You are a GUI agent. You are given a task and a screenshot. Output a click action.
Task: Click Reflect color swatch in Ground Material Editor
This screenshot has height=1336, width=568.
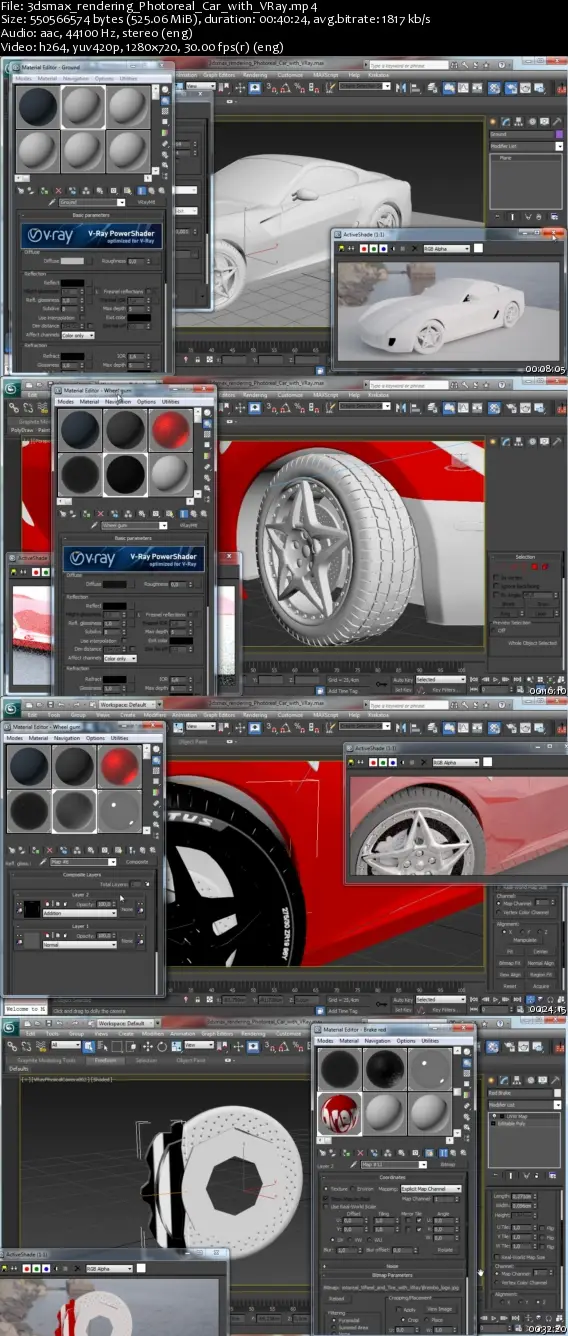pyautogui.click(x=73, y=283)
